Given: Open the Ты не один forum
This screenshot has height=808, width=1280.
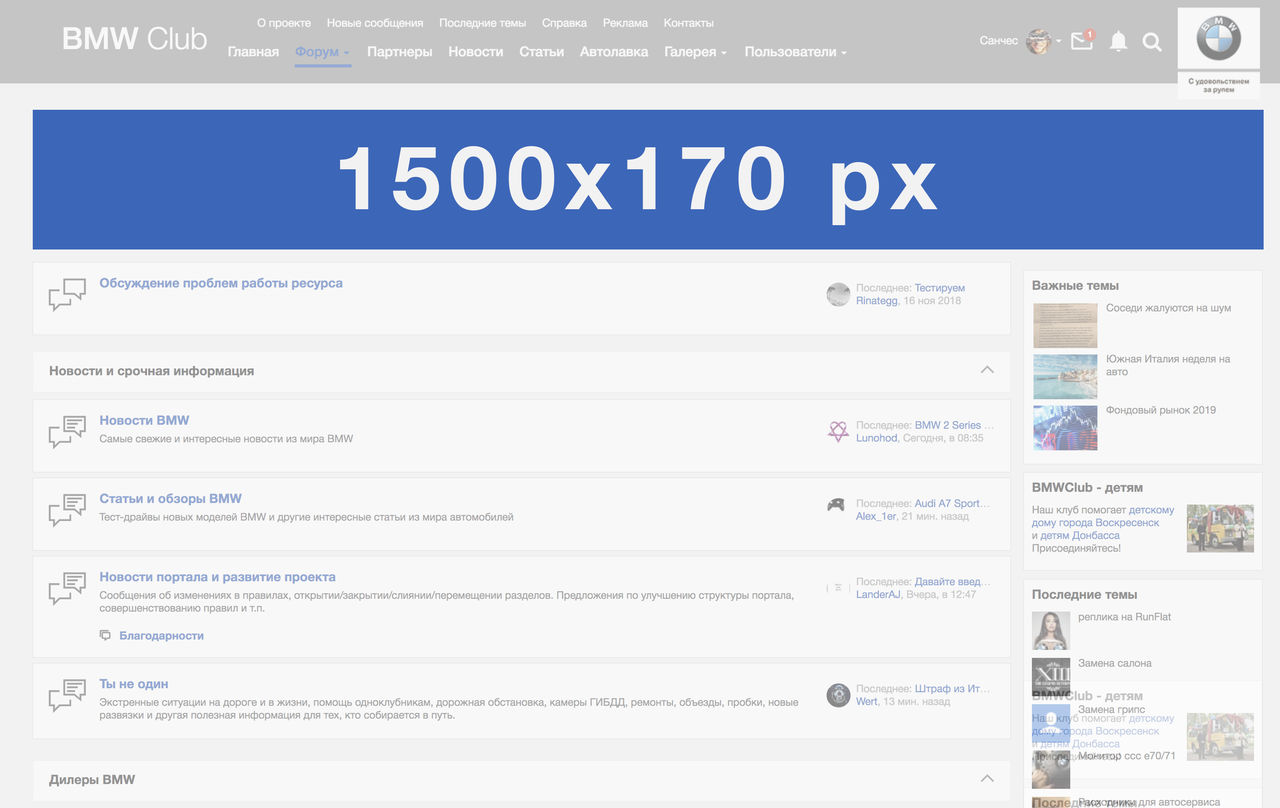Looking at the screenshot, I should [134, 684].
